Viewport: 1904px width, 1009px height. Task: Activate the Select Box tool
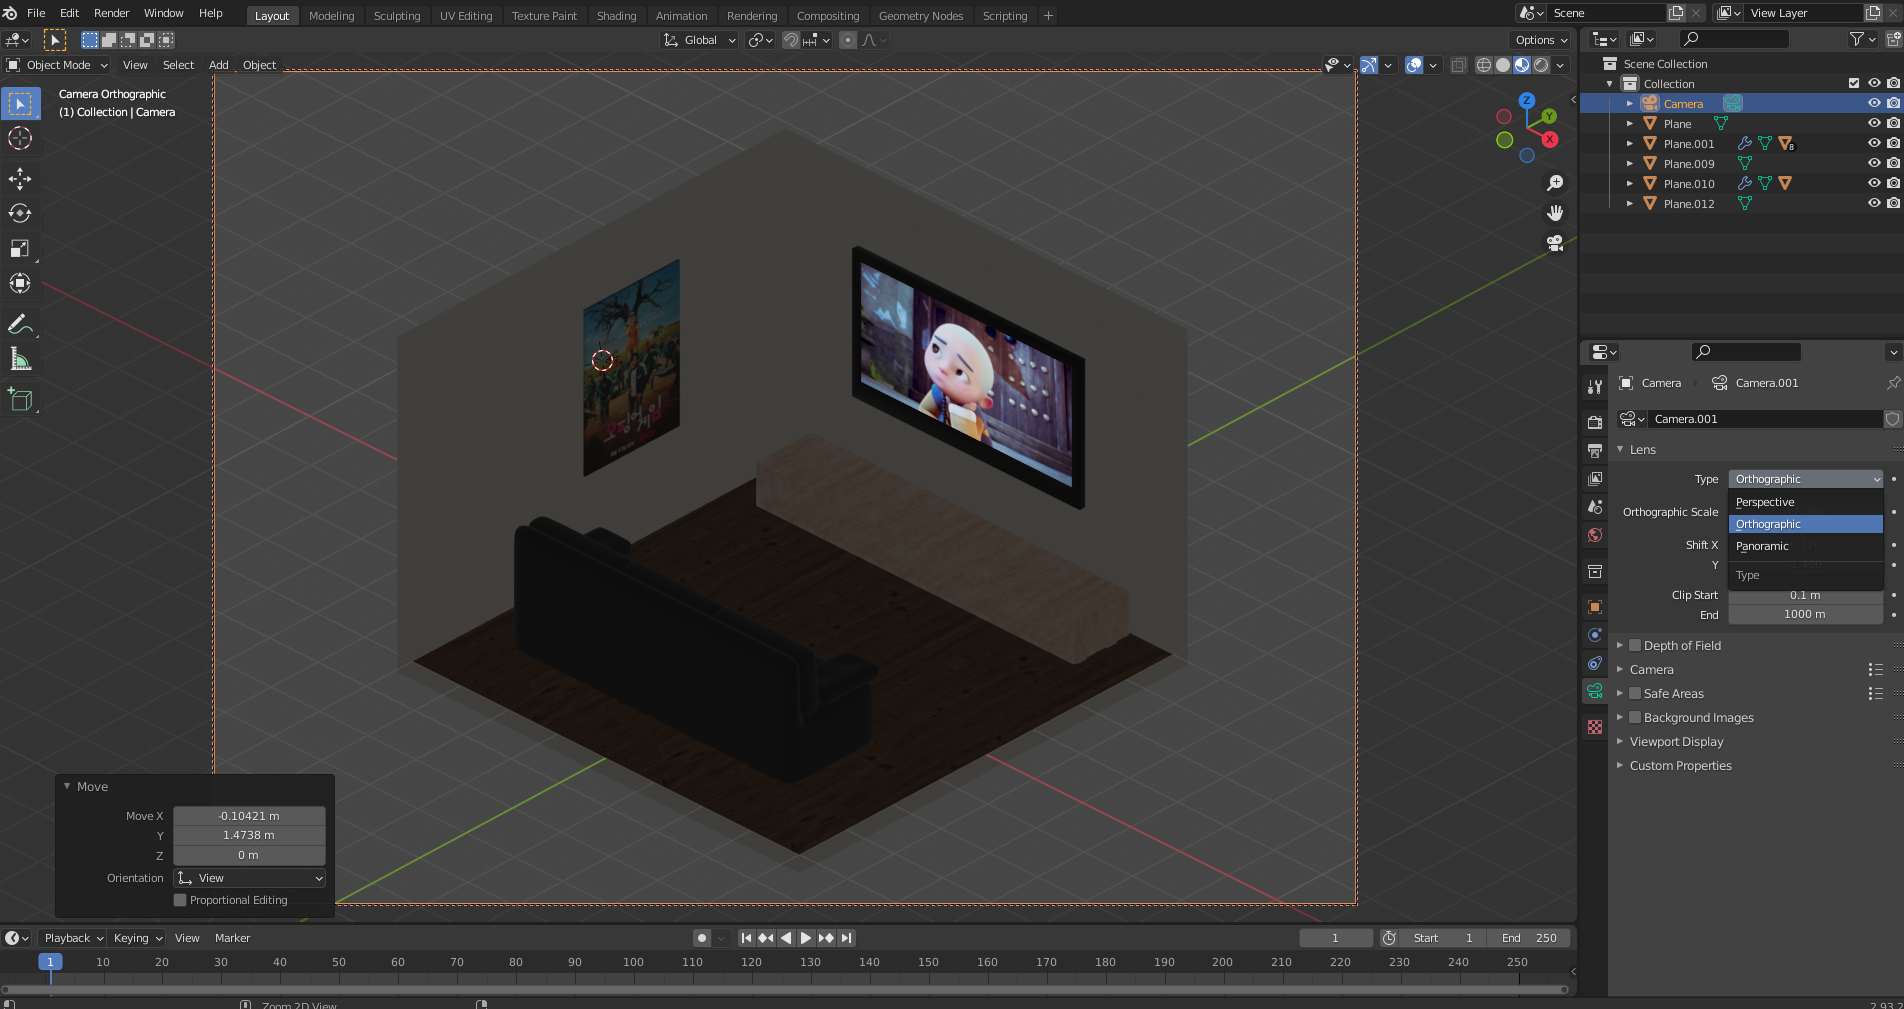(20, 103)
